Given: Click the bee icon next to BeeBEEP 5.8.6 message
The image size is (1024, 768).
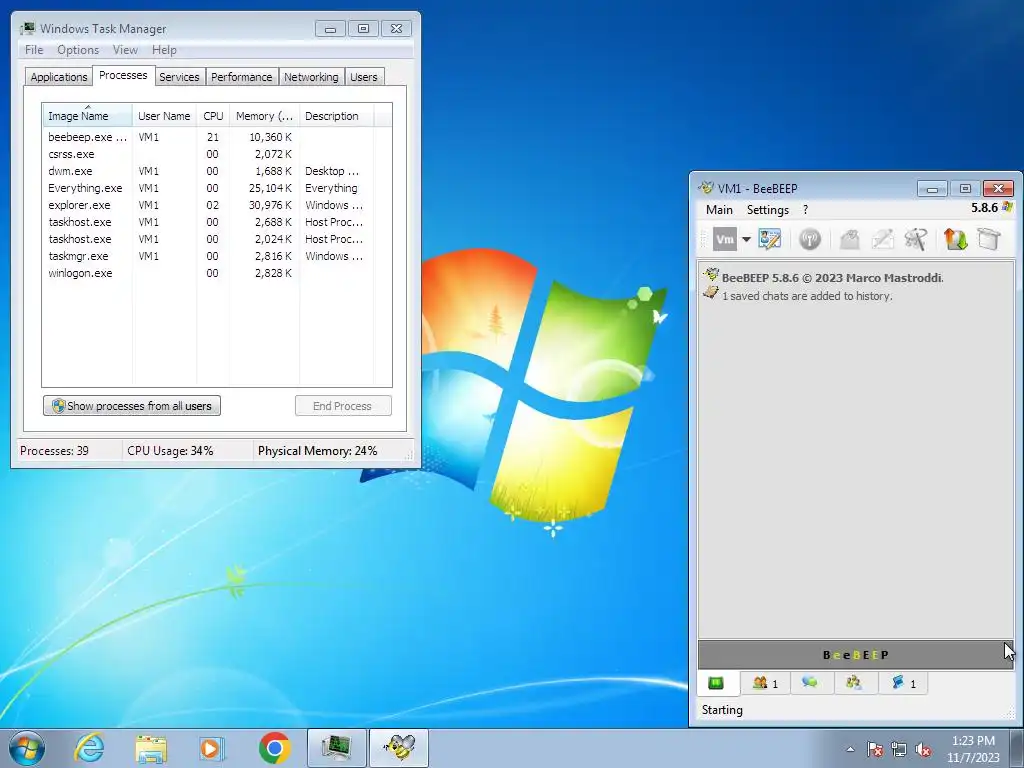Looking at the screenshot, I should (711, 275).
